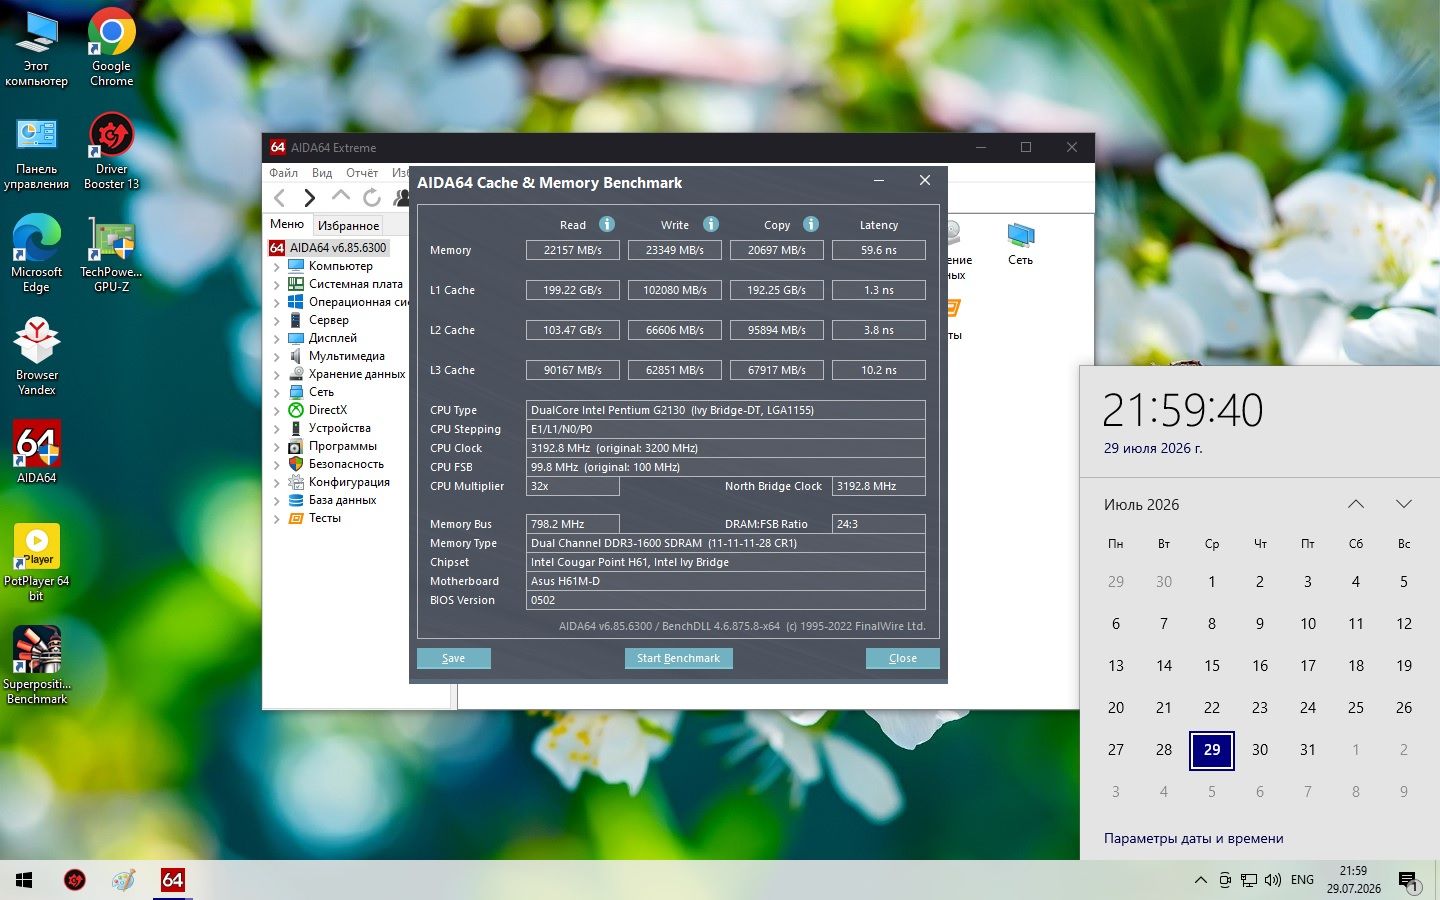
Task: Click the 'Июль 2026' calendar header
Action: [1141, 504]
